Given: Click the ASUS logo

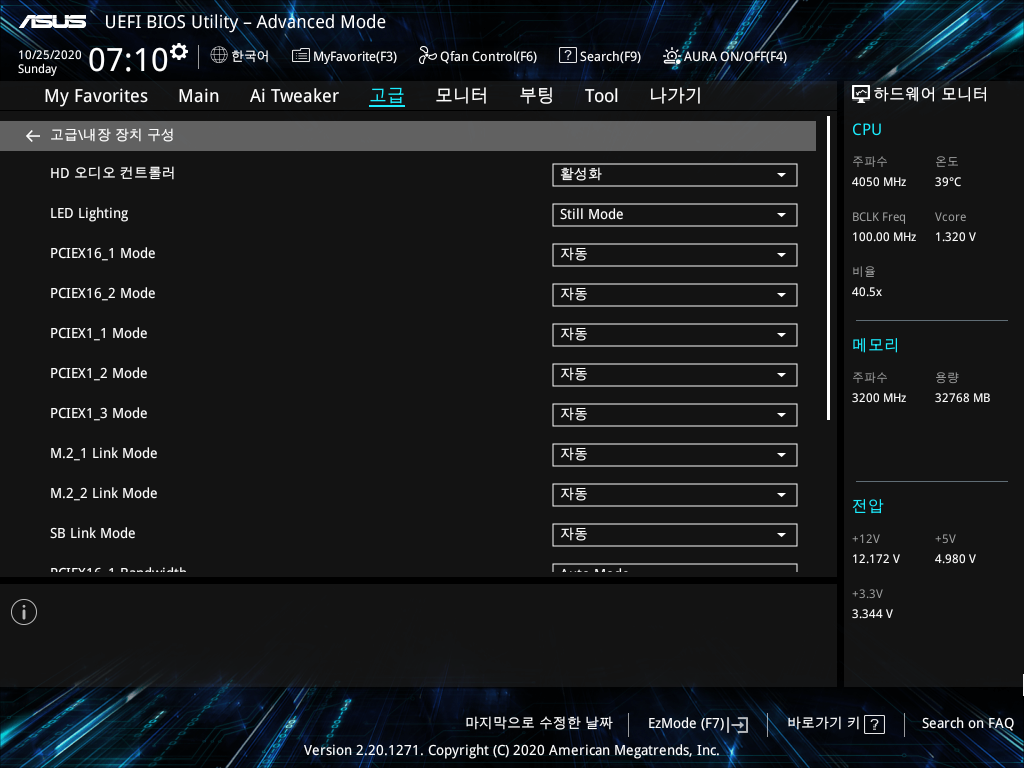Looking at the screenshot, I should coord(52,22).
